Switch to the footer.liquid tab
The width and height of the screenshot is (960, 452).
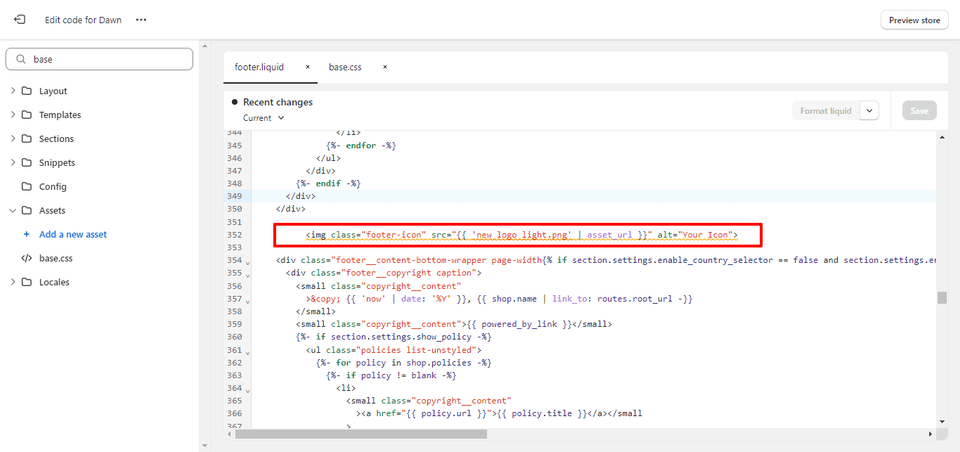[x=259, y=67]
